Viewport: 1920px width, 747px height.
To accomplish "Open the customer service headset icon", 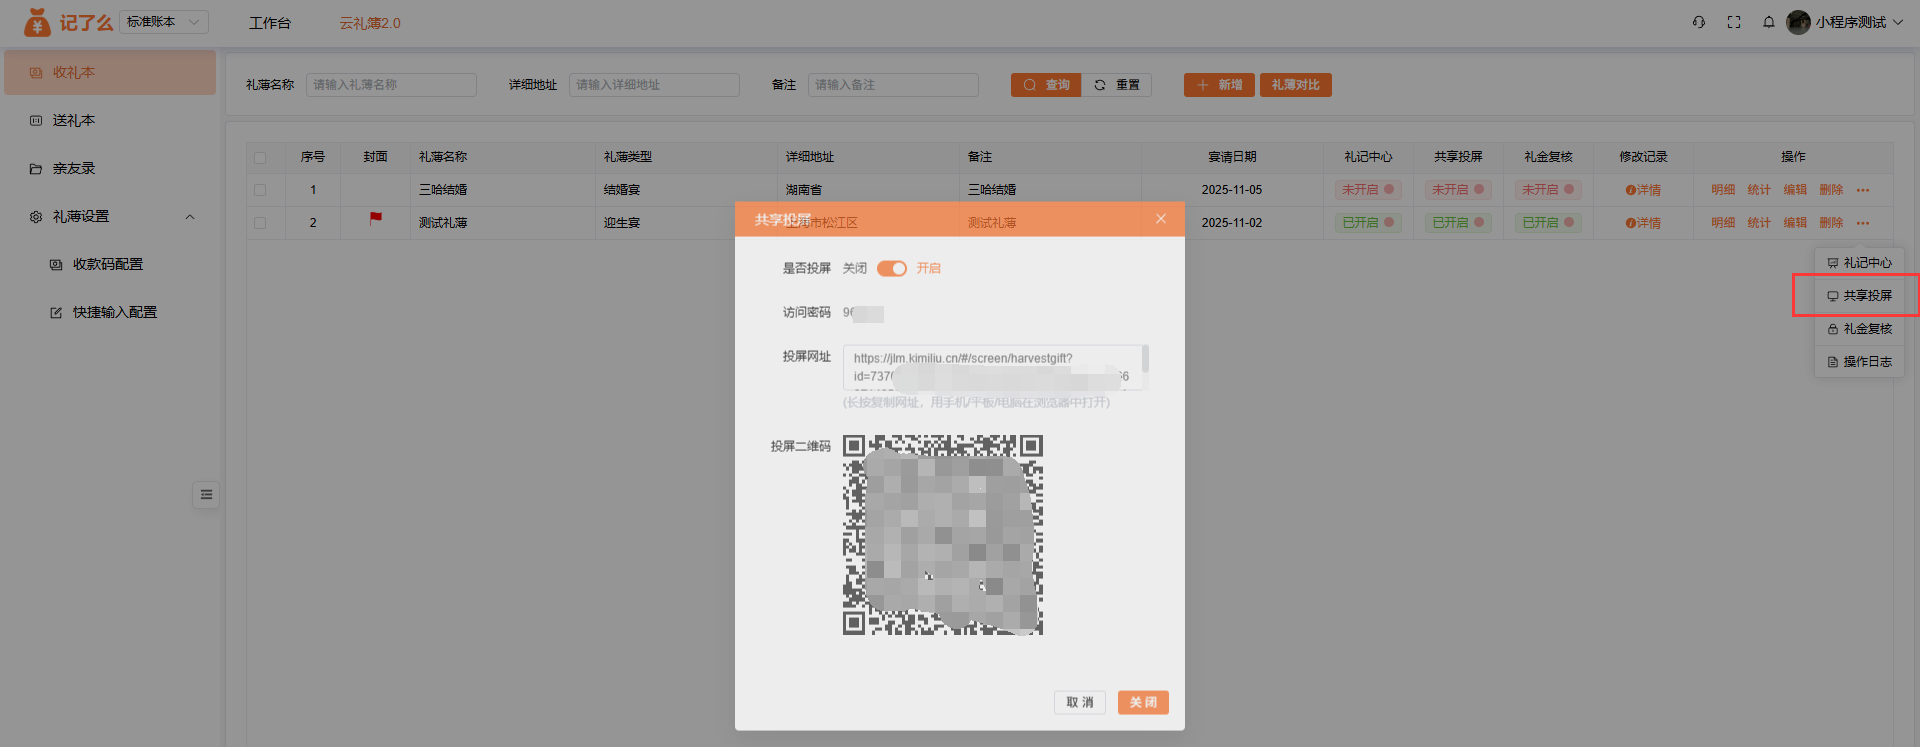I will coord(1699,22).
